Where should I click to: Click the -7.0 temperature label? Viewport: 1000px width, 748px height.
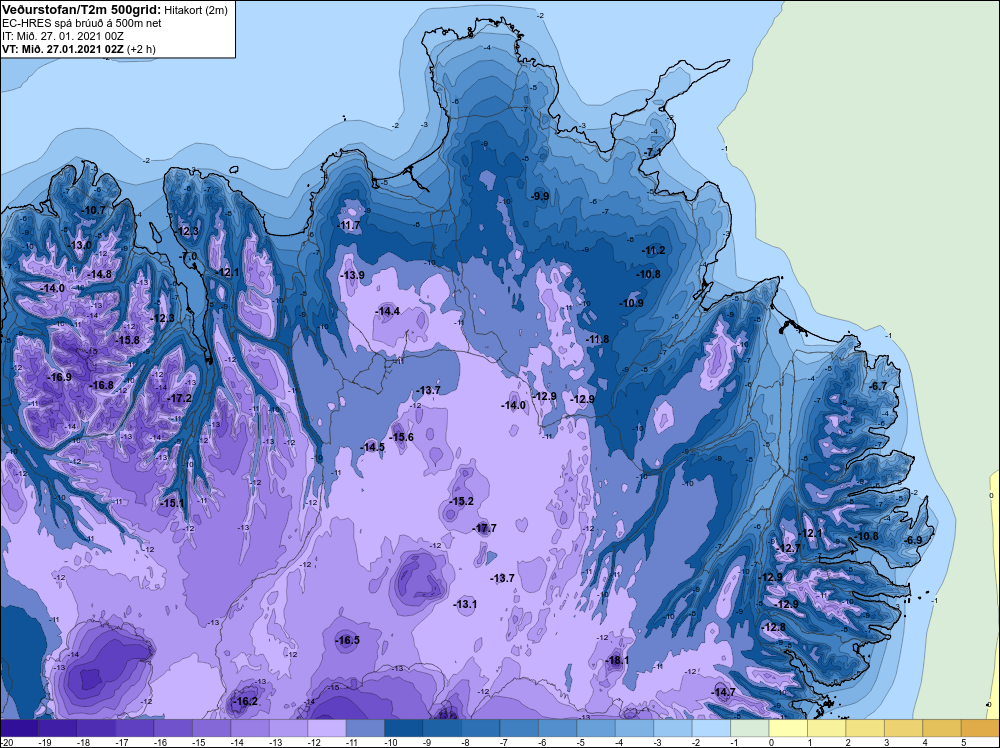click(189, 256)
